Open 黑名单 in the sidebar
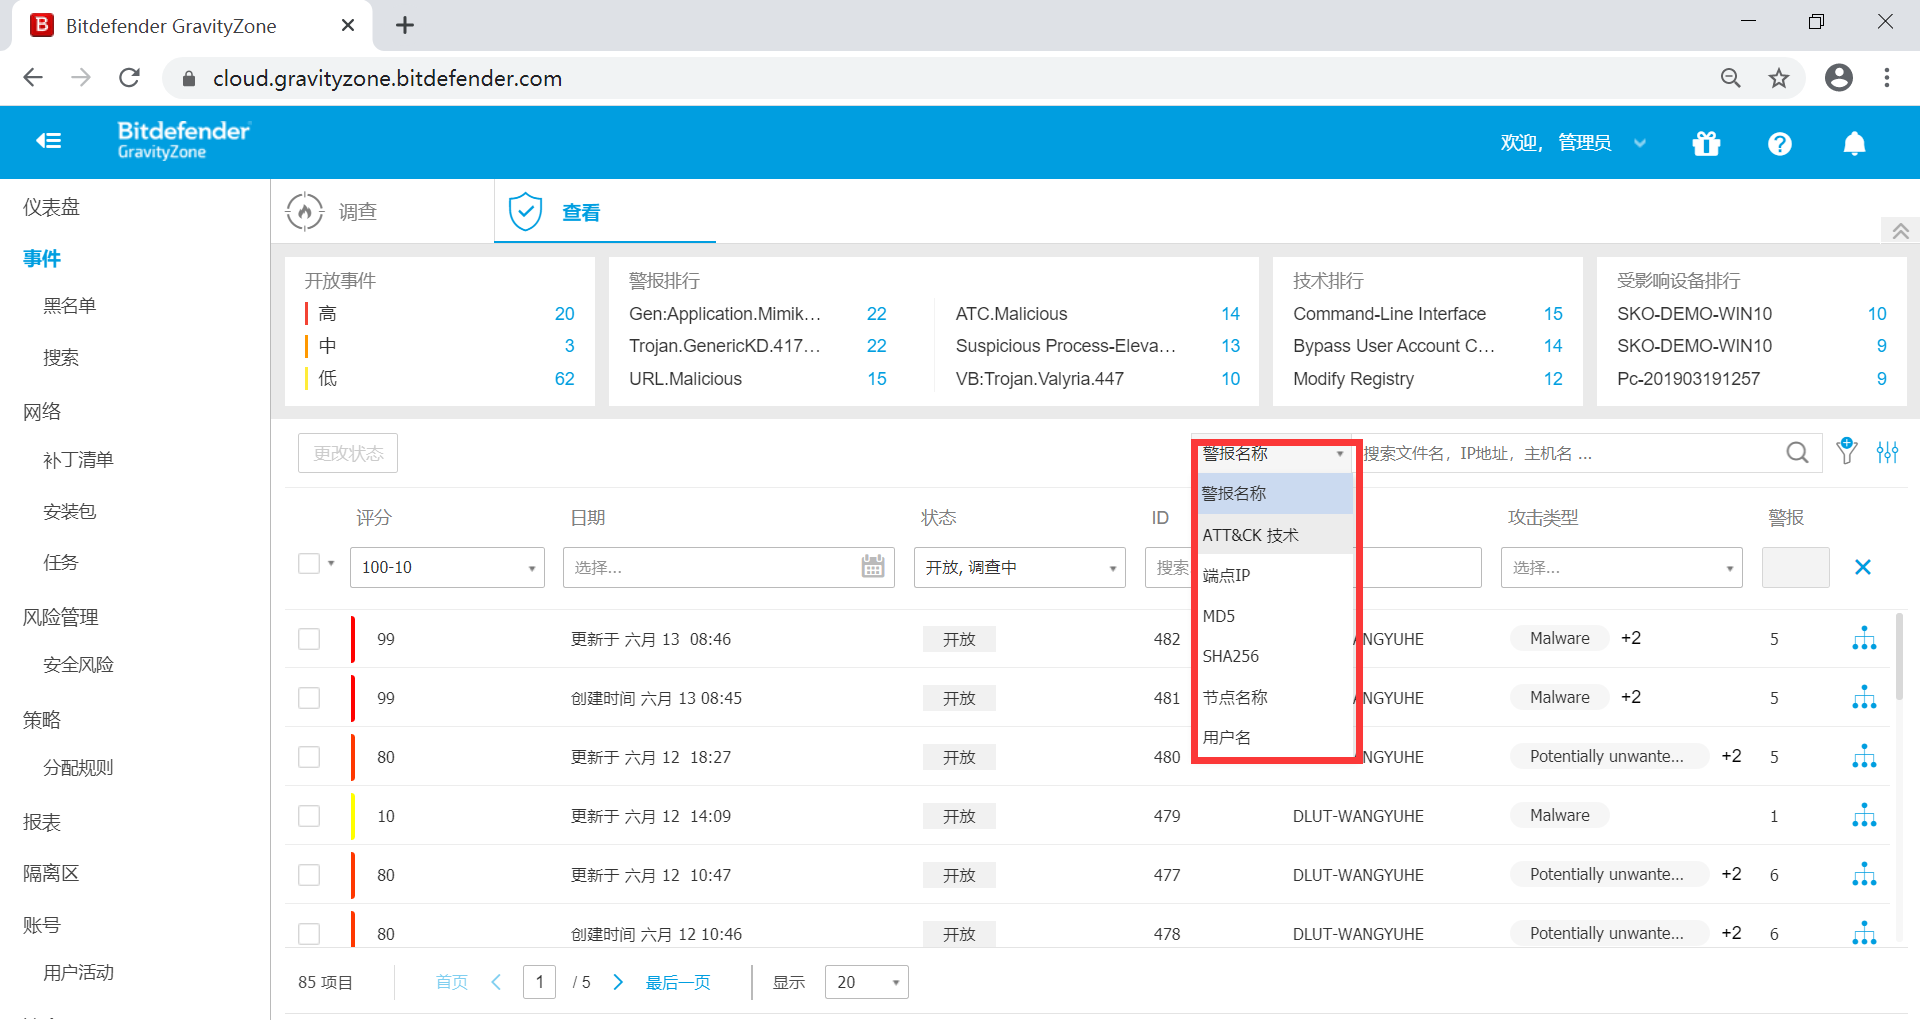1920x1020 pixels. (70, 305)
